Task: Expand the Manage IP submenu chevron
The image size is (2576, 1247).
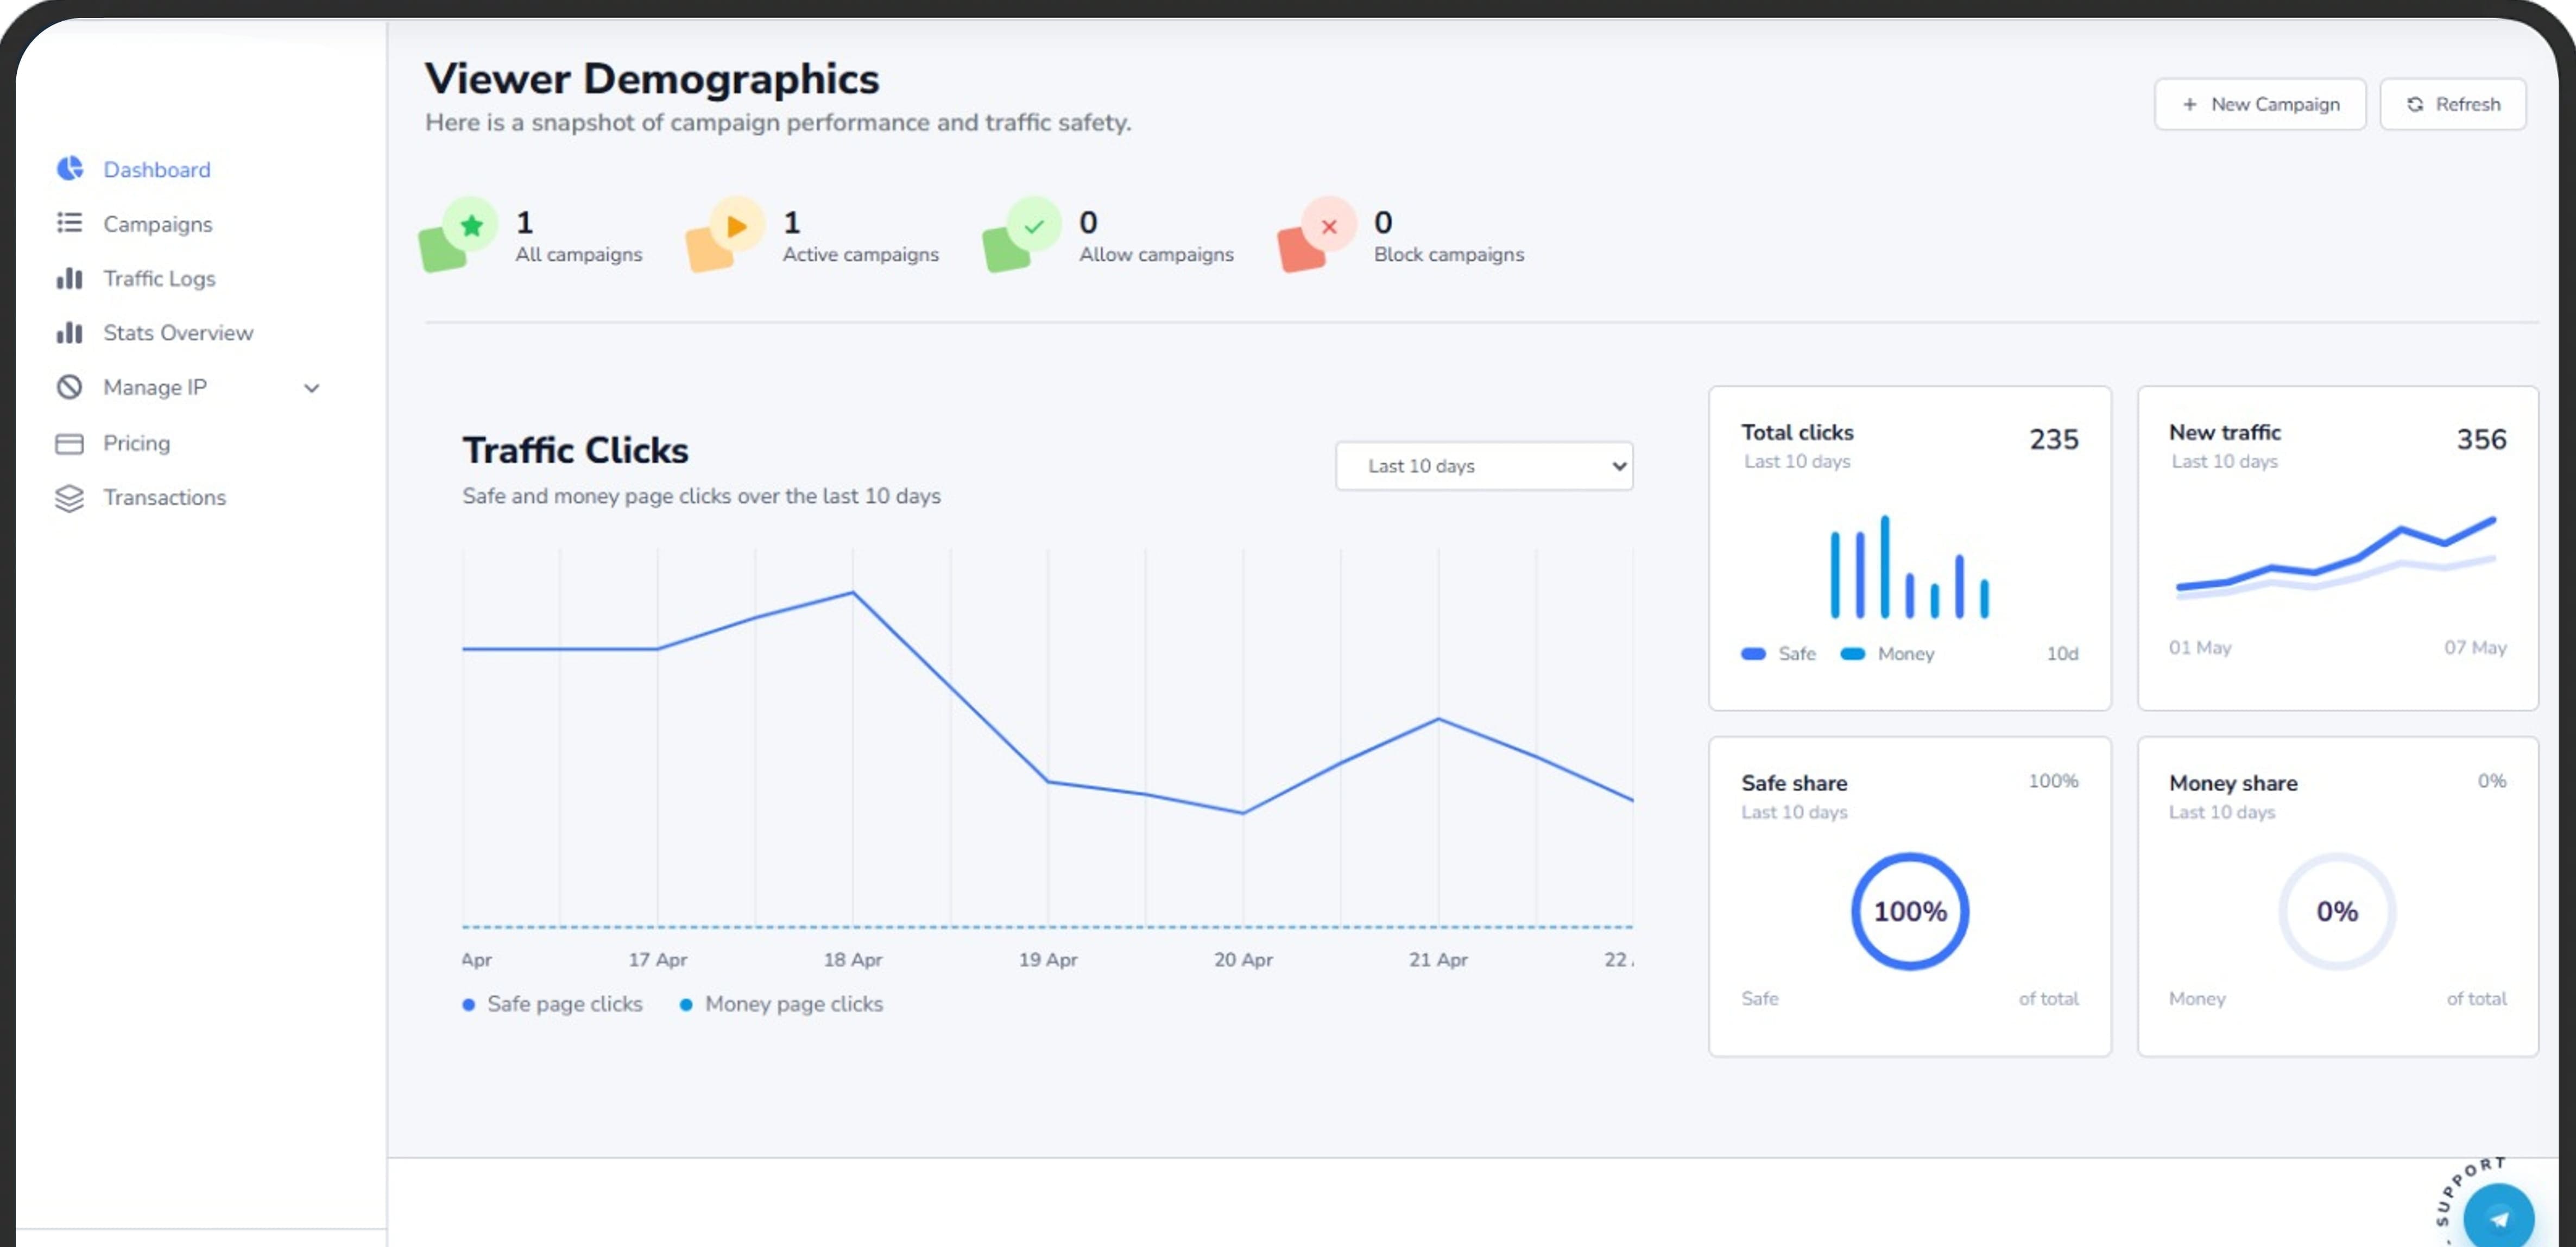Action: coord(312,388)
